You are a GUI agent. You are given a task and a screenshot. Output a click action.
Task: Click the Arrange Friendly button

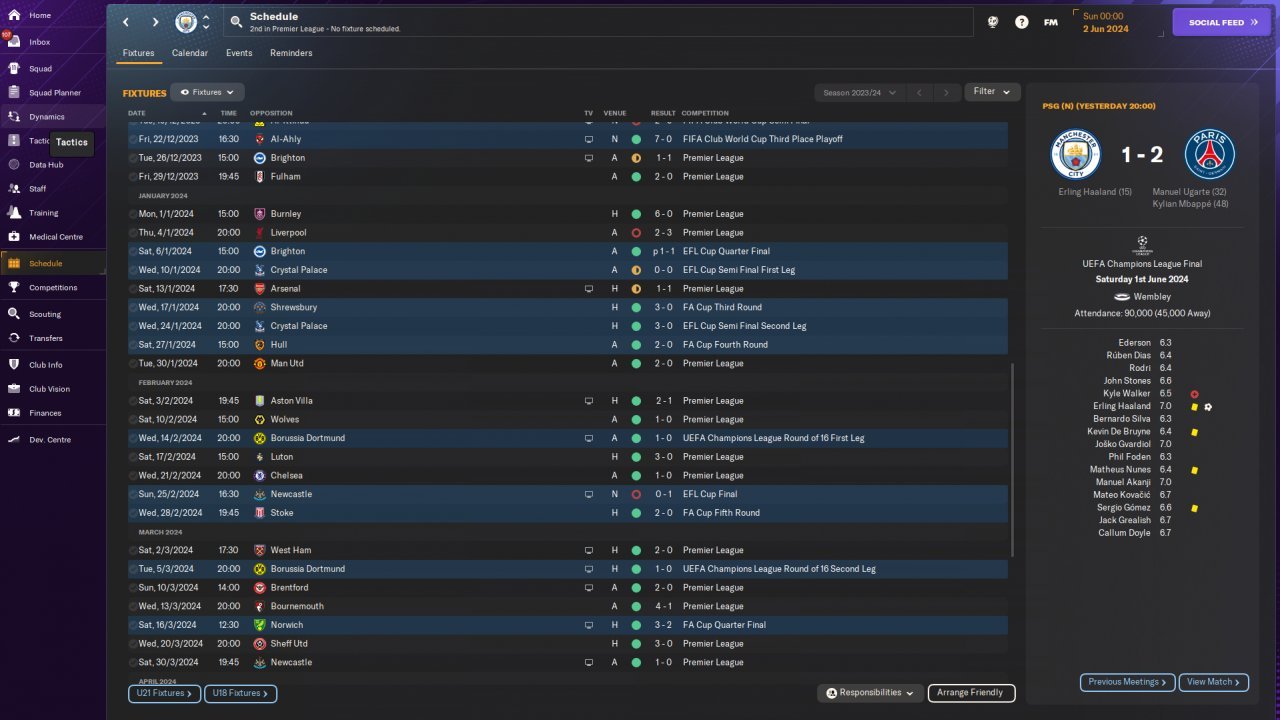click(x=972, y=693)
